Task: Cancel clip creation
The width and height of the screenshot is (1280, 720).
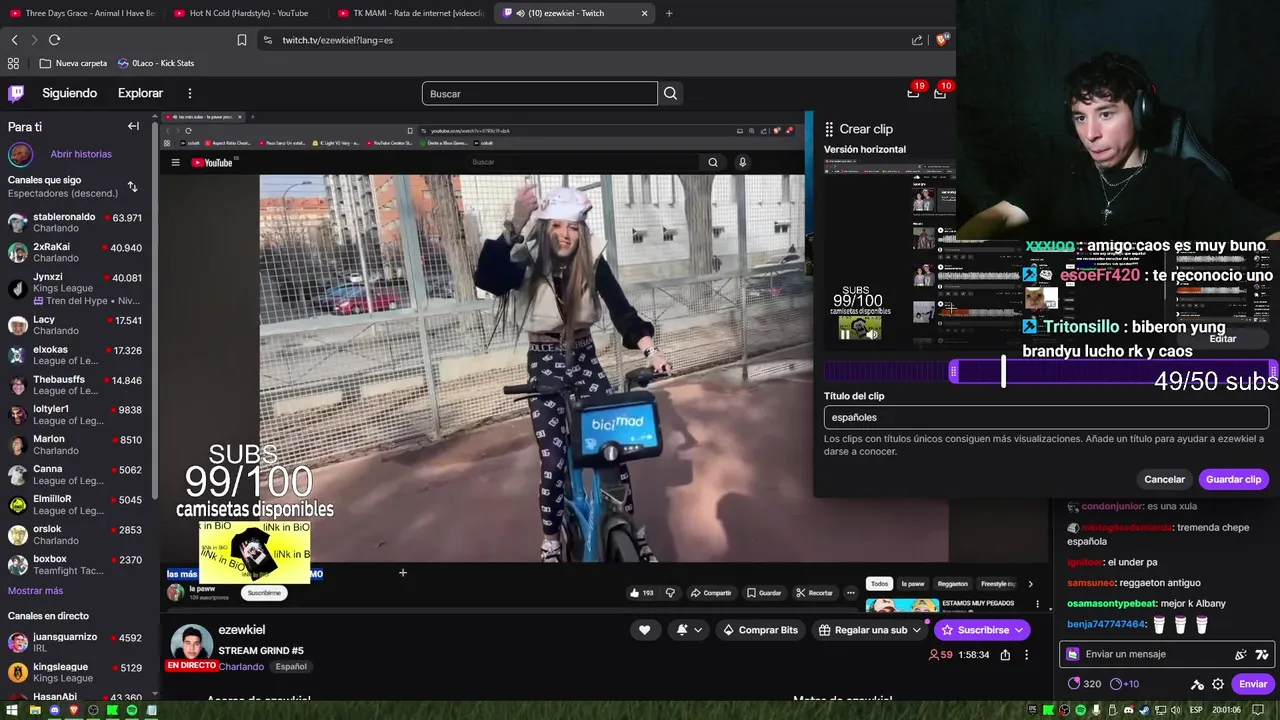Action: [x=1164, y=479]
